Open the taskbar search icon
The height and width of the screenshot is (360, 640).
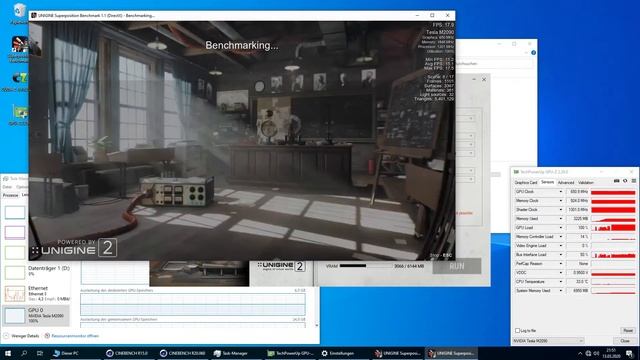coord(24,353)
